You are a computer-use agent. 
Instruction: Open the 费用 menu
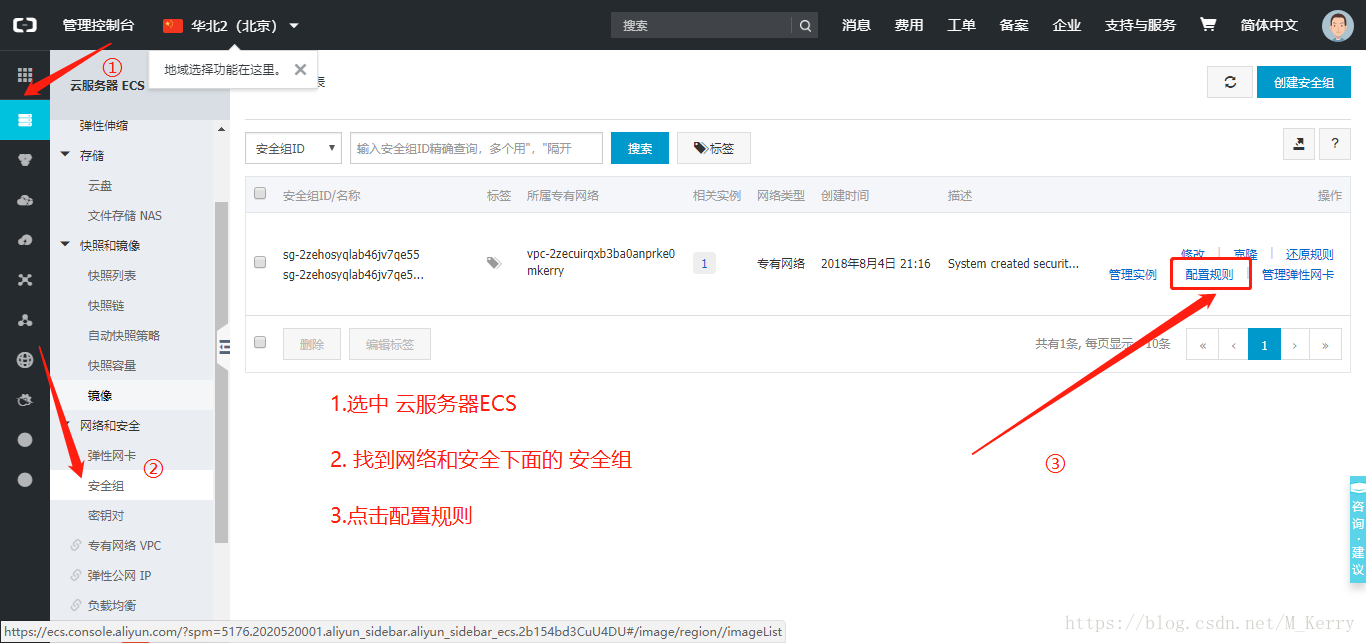click(909, 25)
